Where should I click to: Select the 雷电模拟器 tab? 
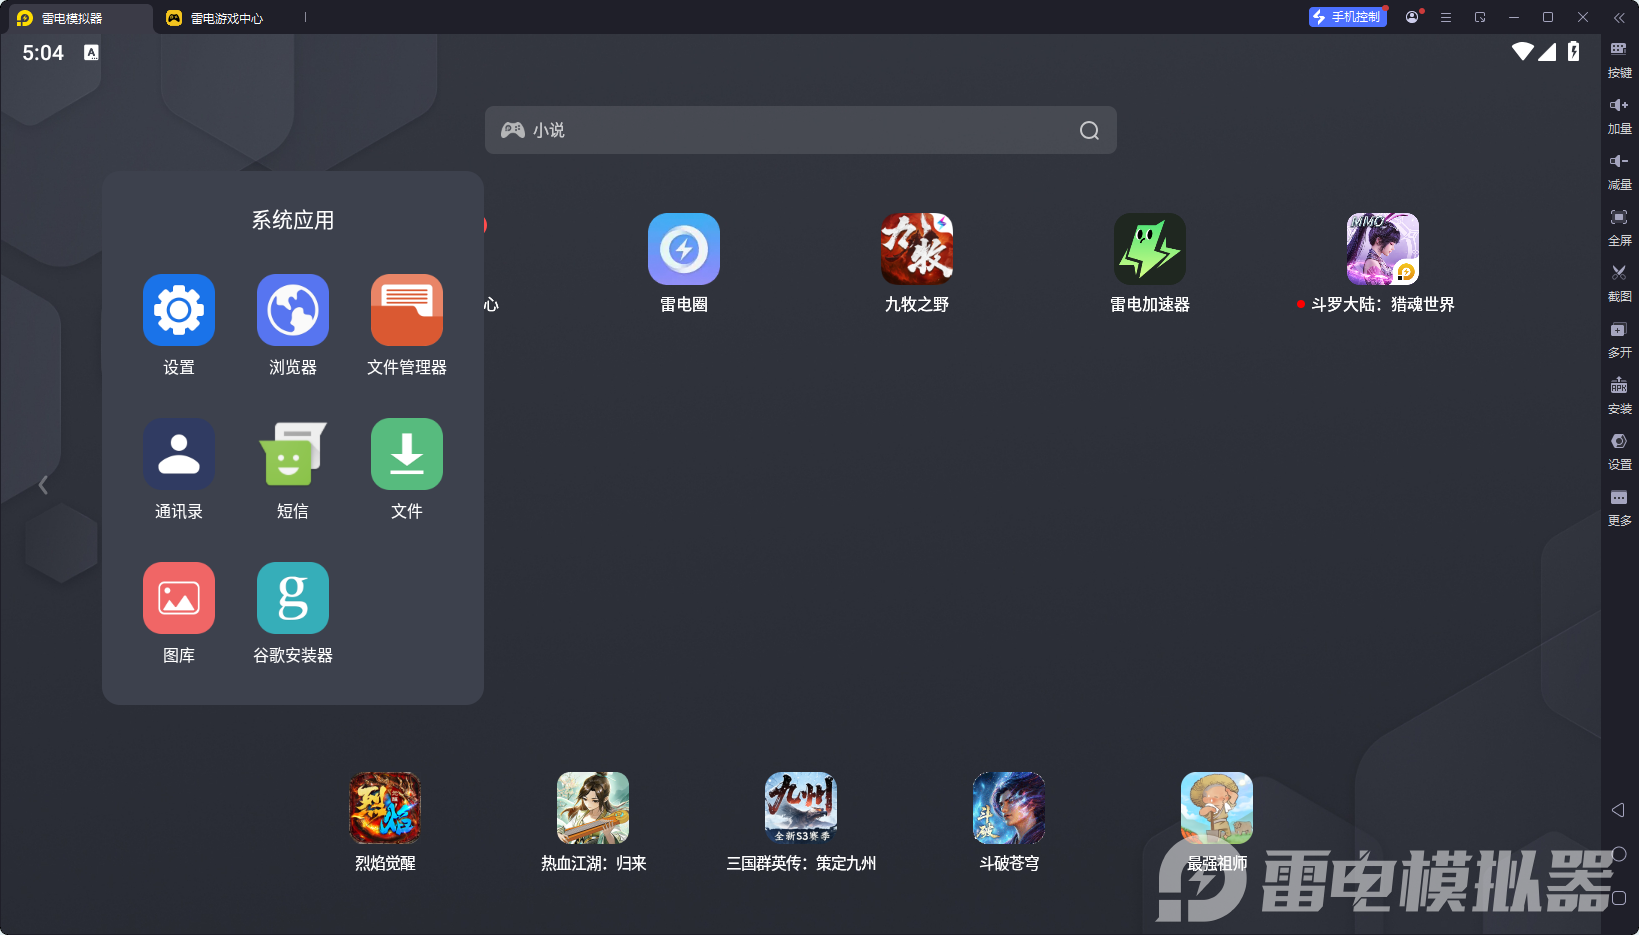click(x=72, y=18)
